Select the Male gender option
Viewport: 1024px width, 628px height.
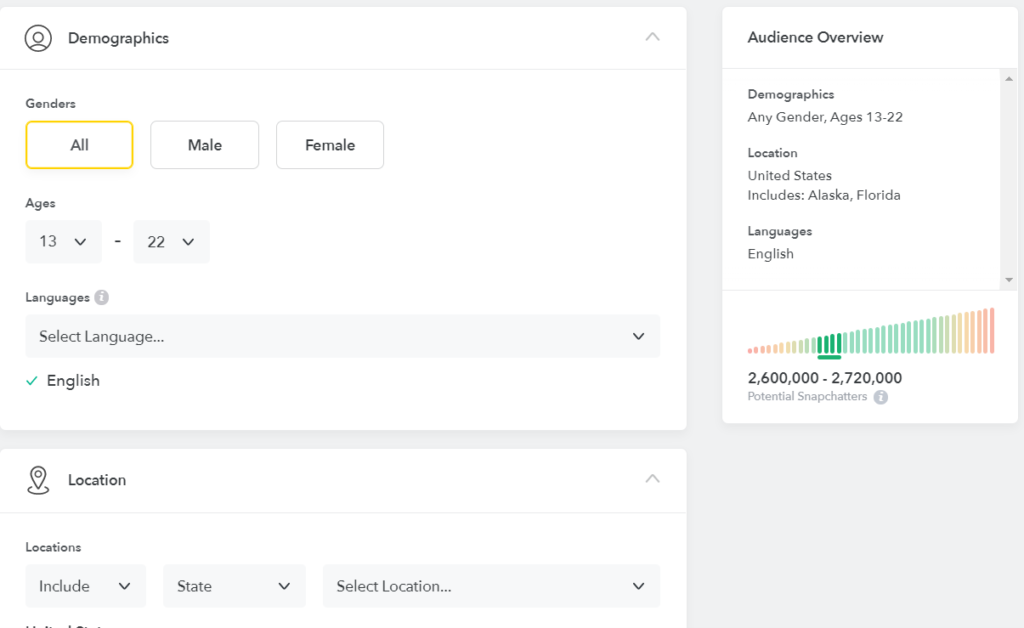tap(204, 145)
